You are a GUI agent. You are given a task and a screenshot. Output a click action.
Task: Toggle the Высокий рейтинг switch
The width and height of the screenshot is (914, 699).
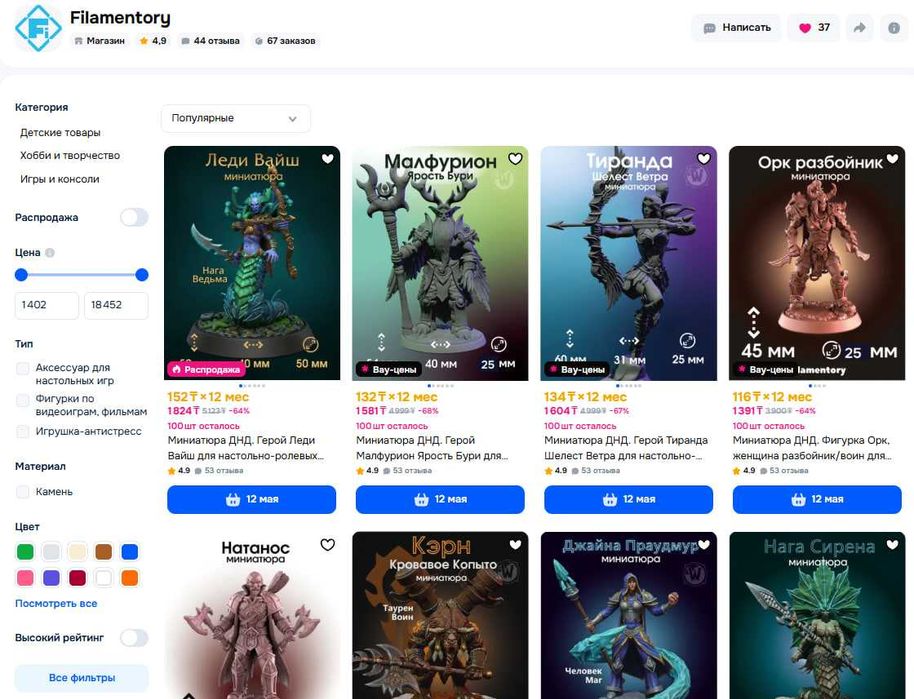click(134, 638)
